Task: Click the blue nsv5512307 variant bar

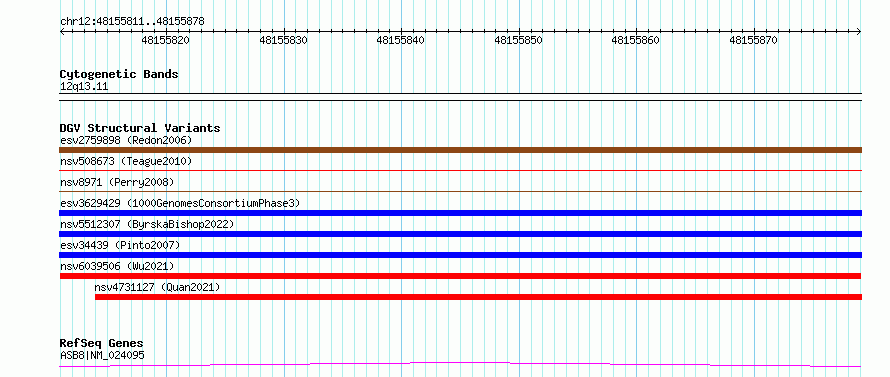Action: point(460,234)
